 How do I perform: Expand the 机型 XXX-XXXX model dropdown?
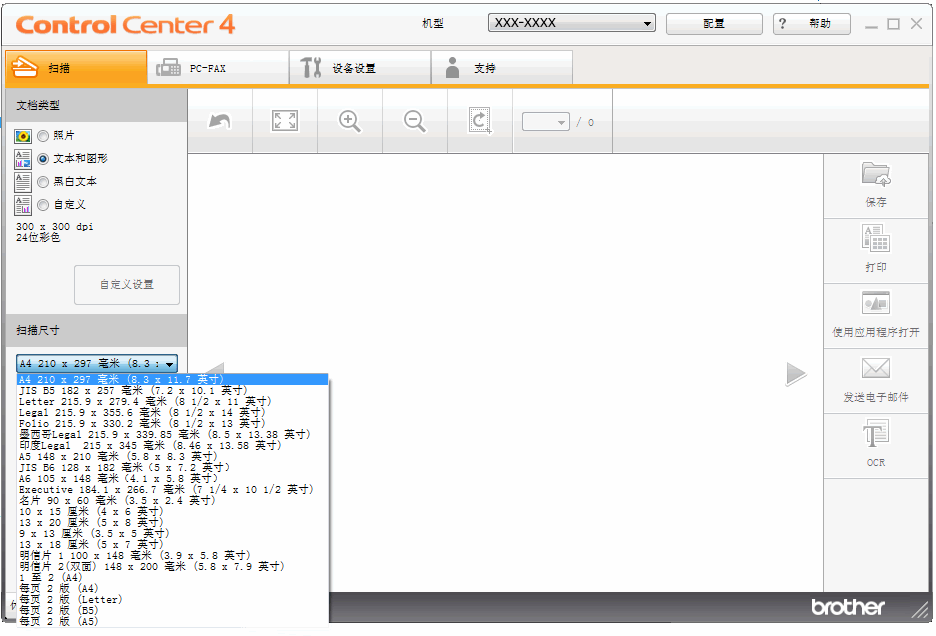click(571, 23)
